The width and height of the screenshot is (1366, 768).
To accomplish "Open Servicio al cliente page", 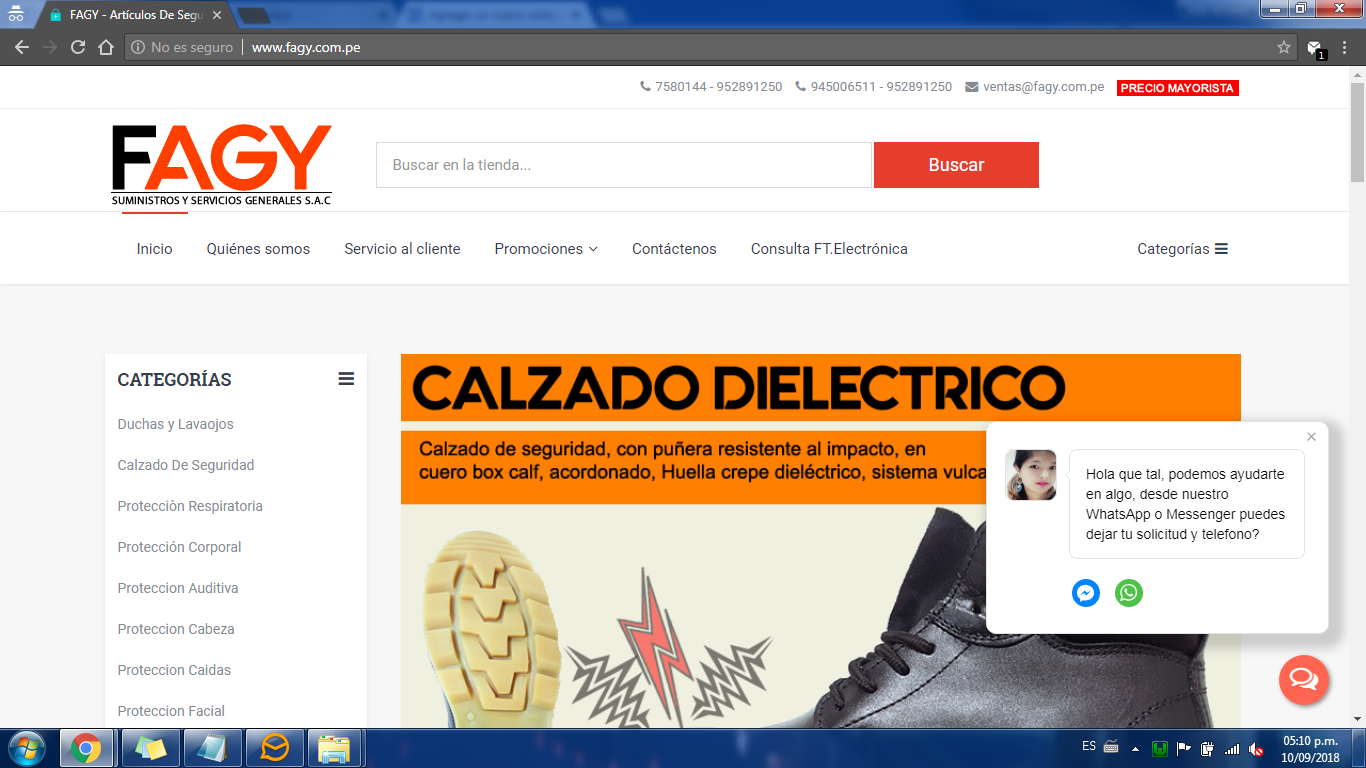I will click(402, 249).
